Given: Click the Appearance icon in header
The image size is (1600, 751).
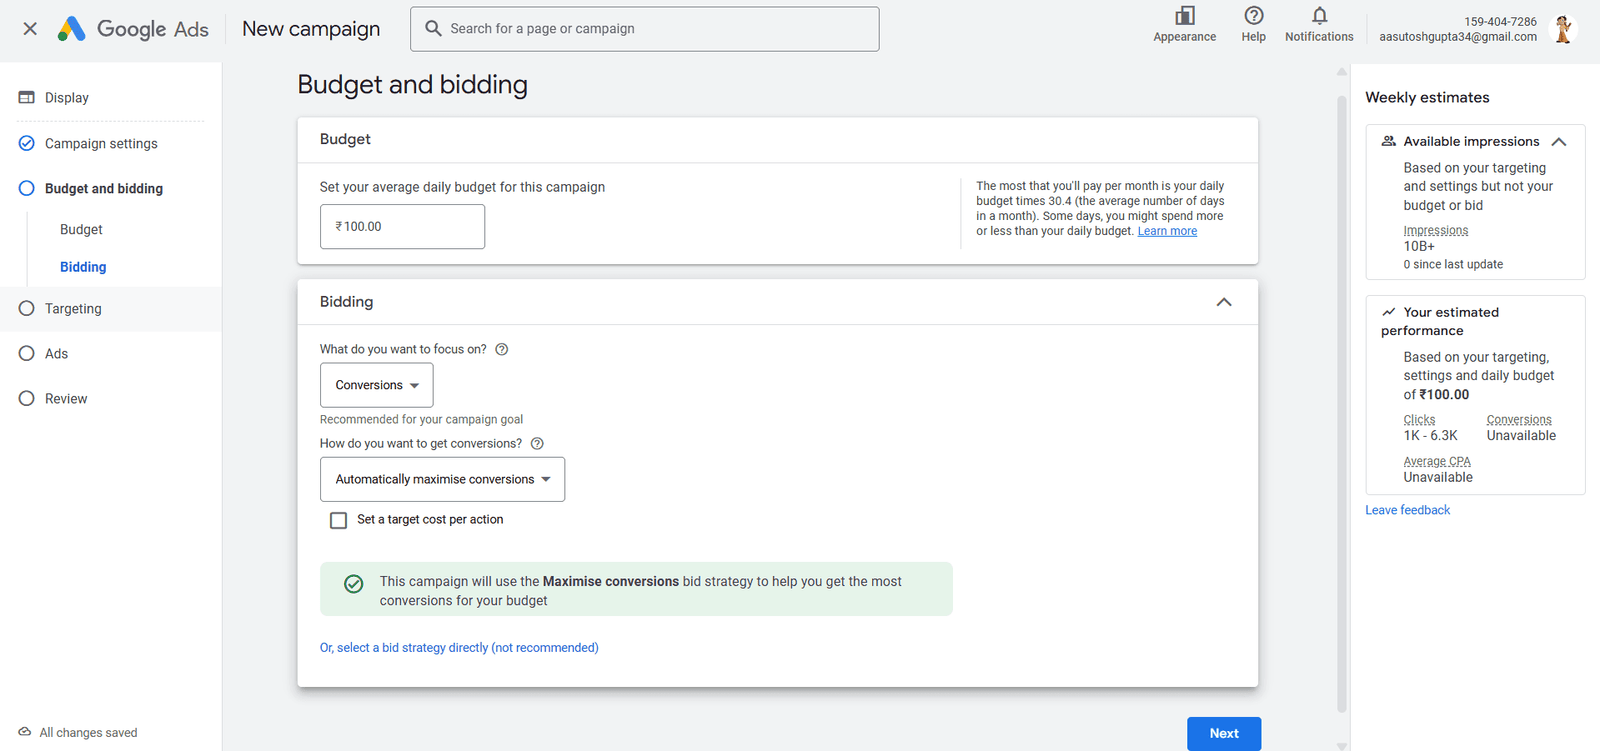Looking at the screenshot, I should [x=1184, y=17].
